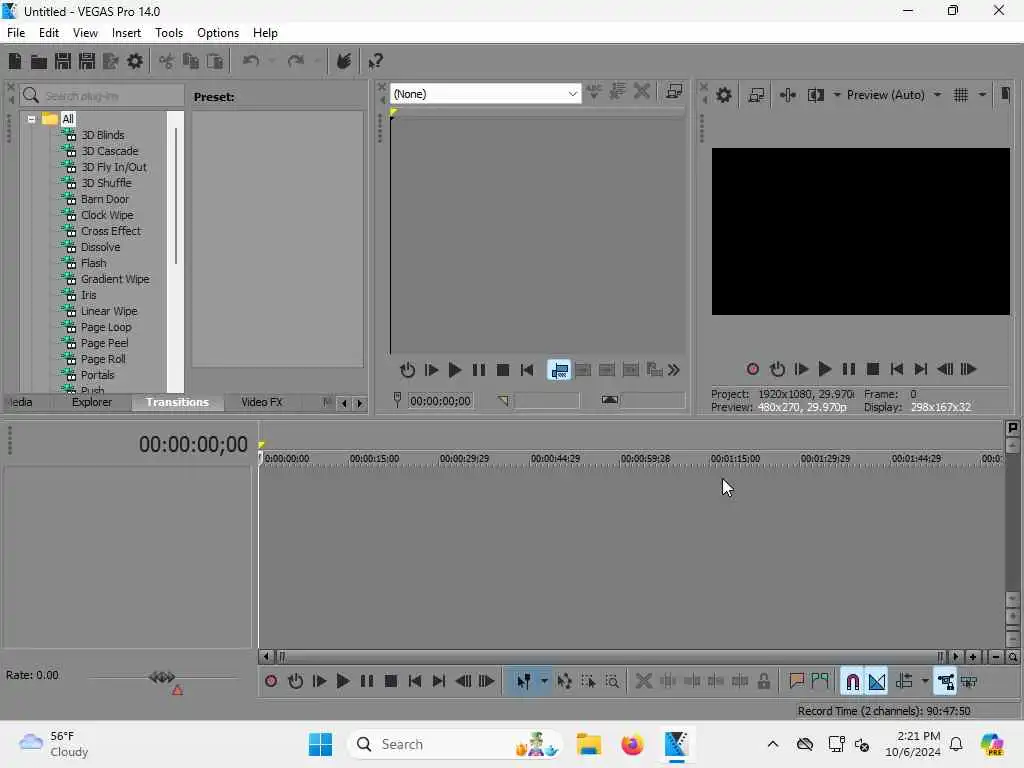
Task: Toggle Loop Playback in trimmer transport
Action: [407, 370]
